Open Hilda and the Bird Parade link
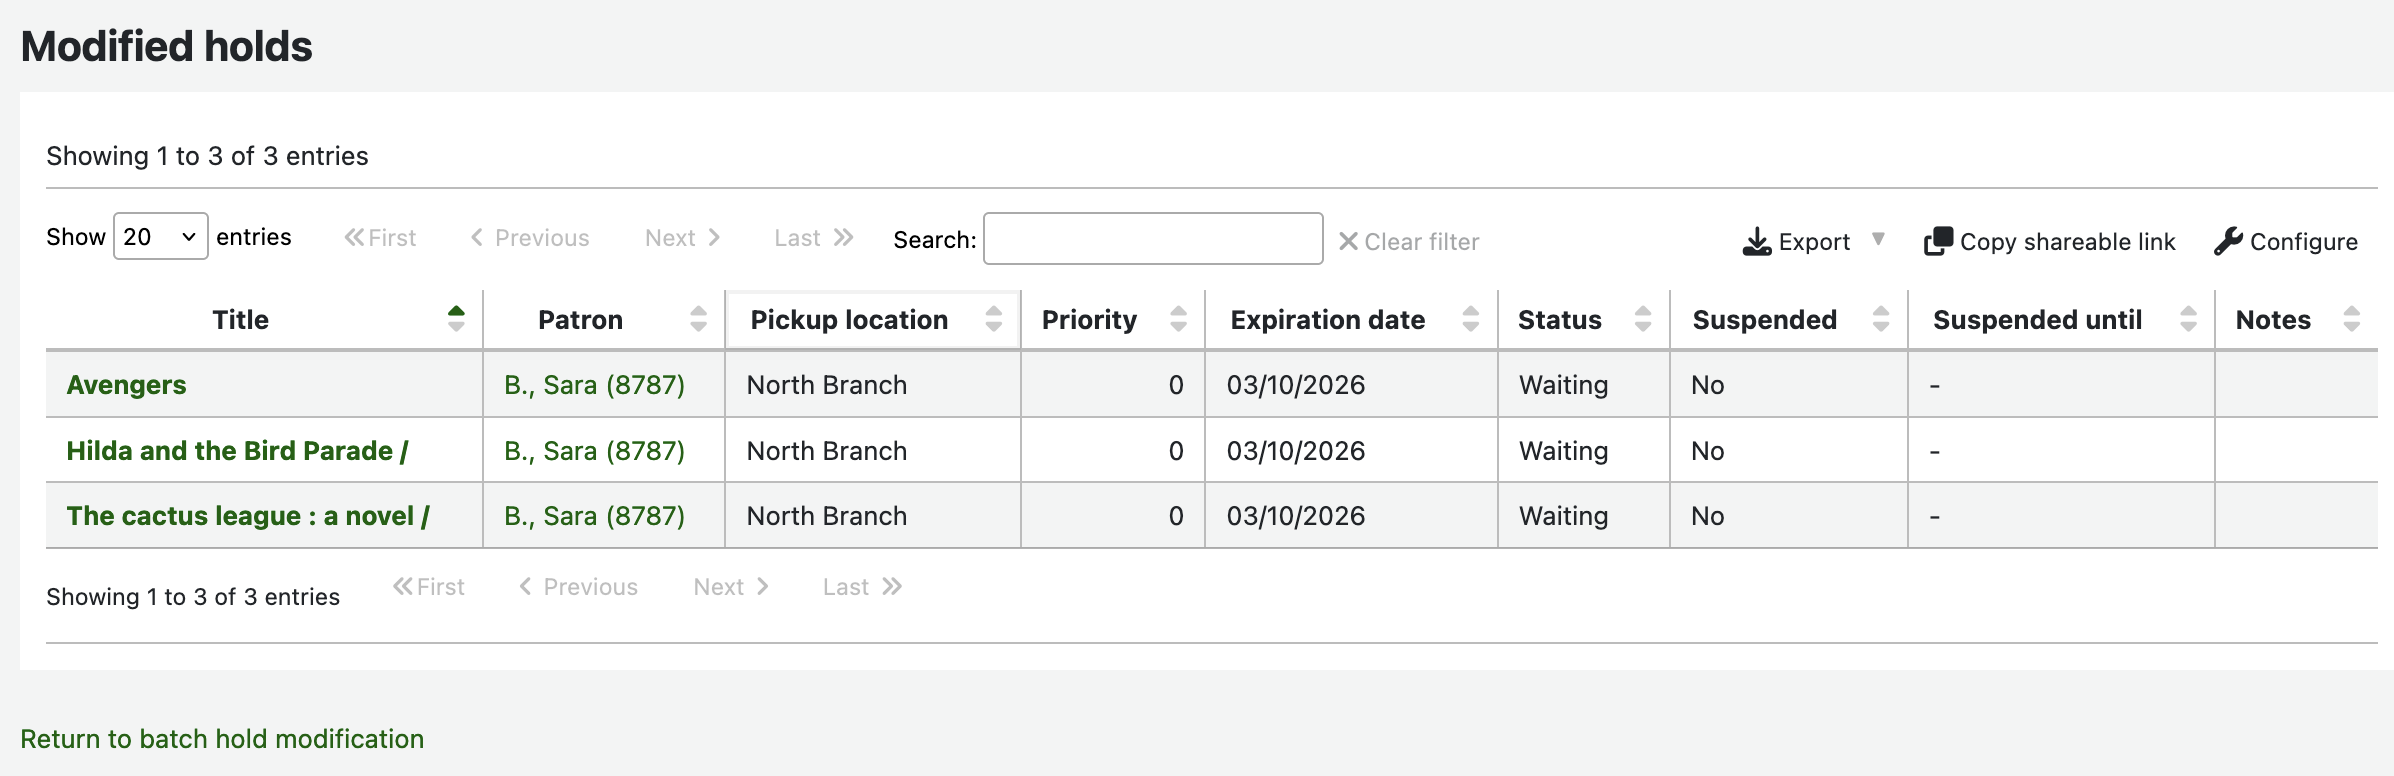The height and width of the screenshot is (776, 2394). coord(237,451)
